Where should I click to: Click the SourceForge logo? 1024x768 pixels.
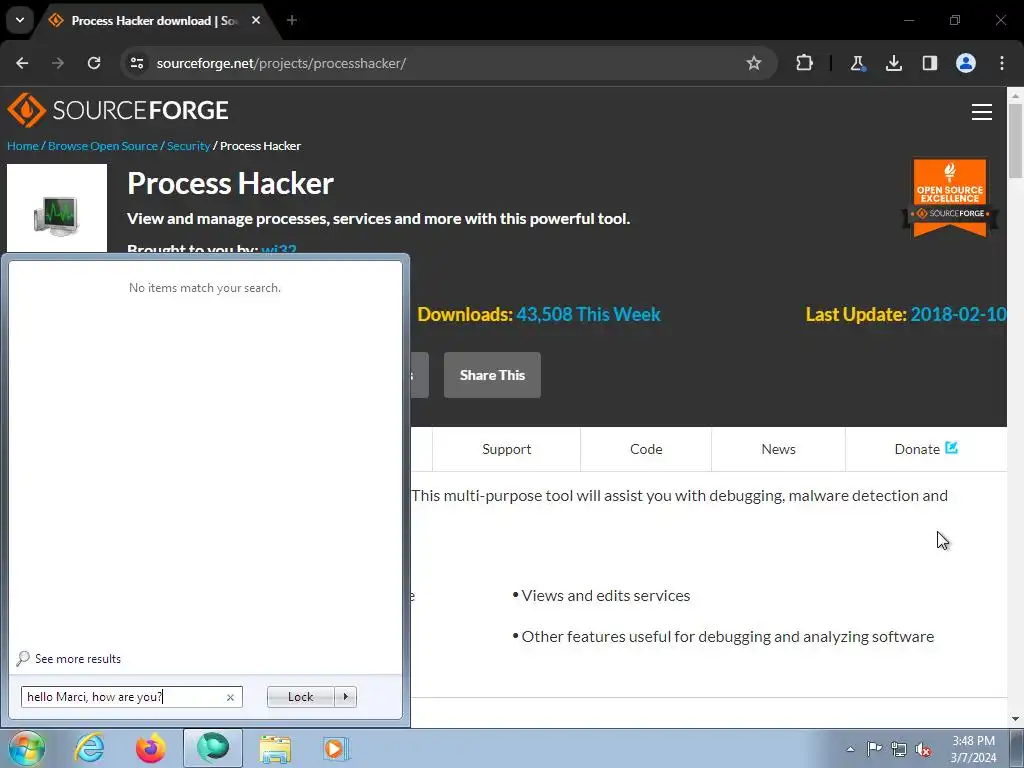coord(118,110)
